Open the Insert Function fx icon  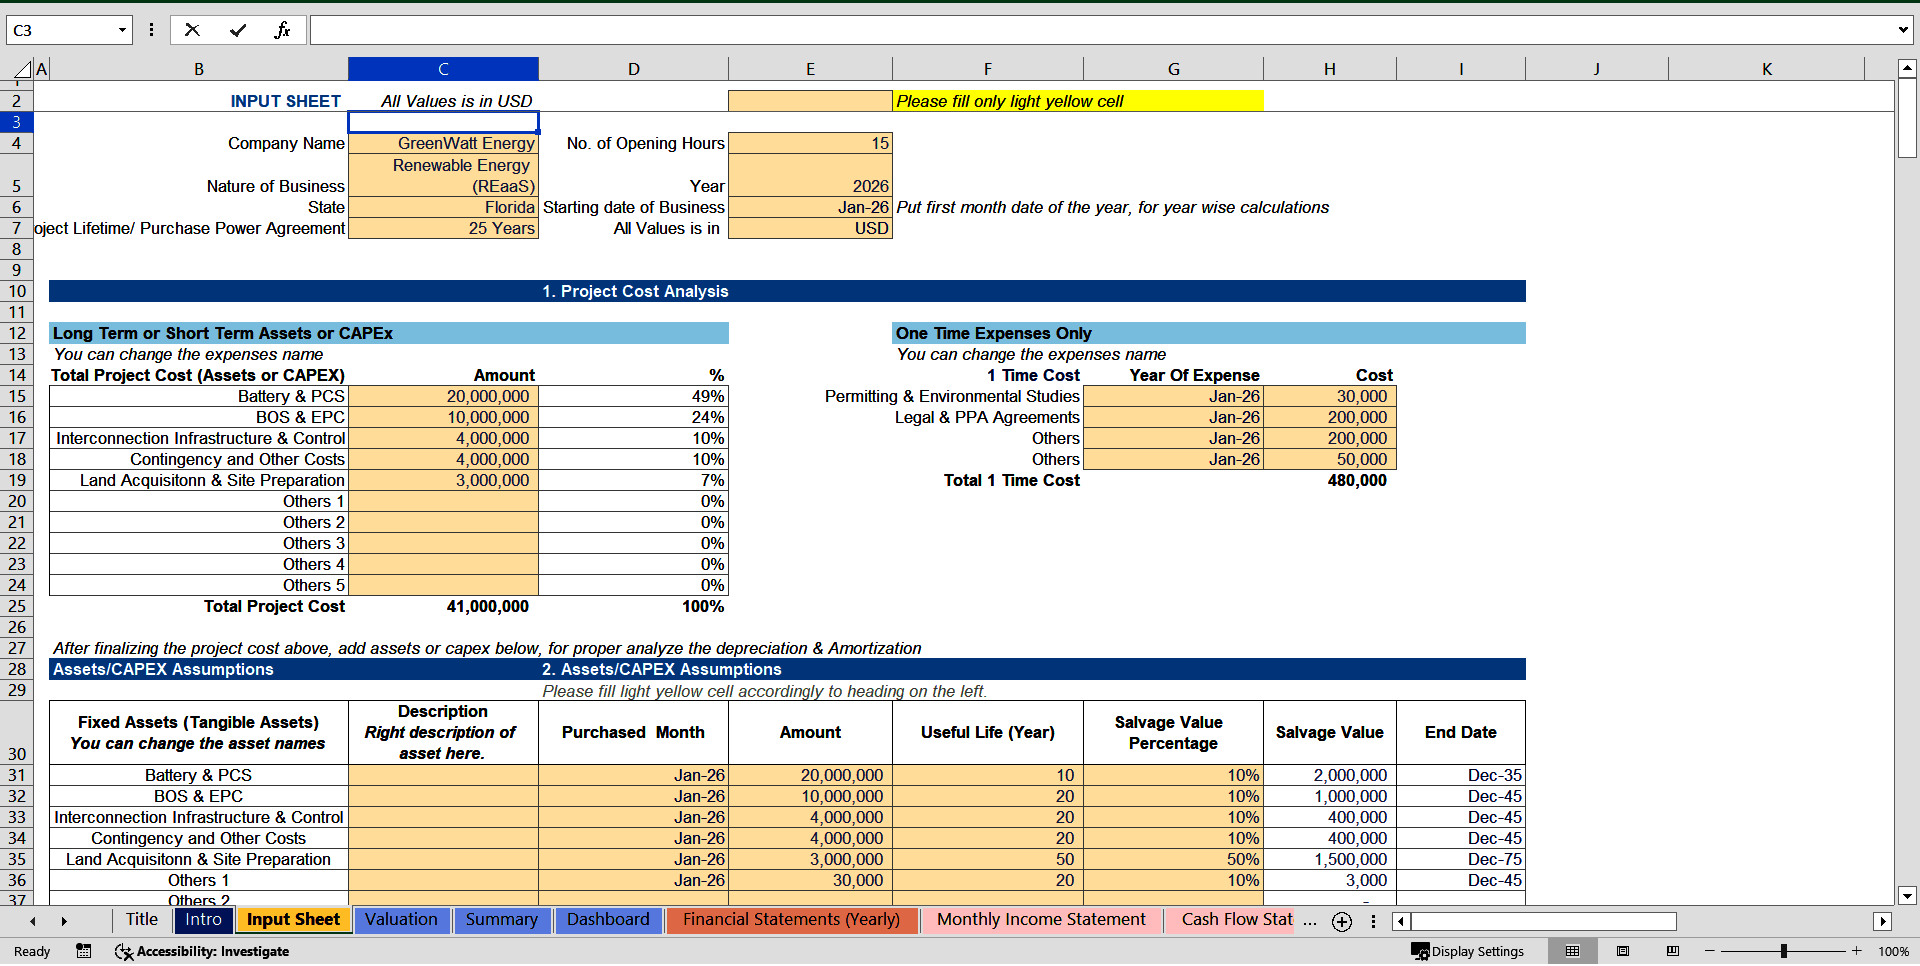coord(282,30)
